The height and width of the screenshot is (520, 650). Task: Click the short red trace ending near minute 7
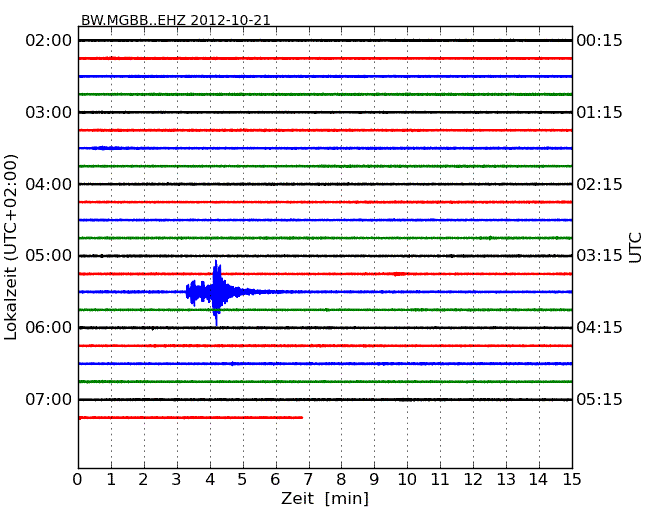pos(191,418)
